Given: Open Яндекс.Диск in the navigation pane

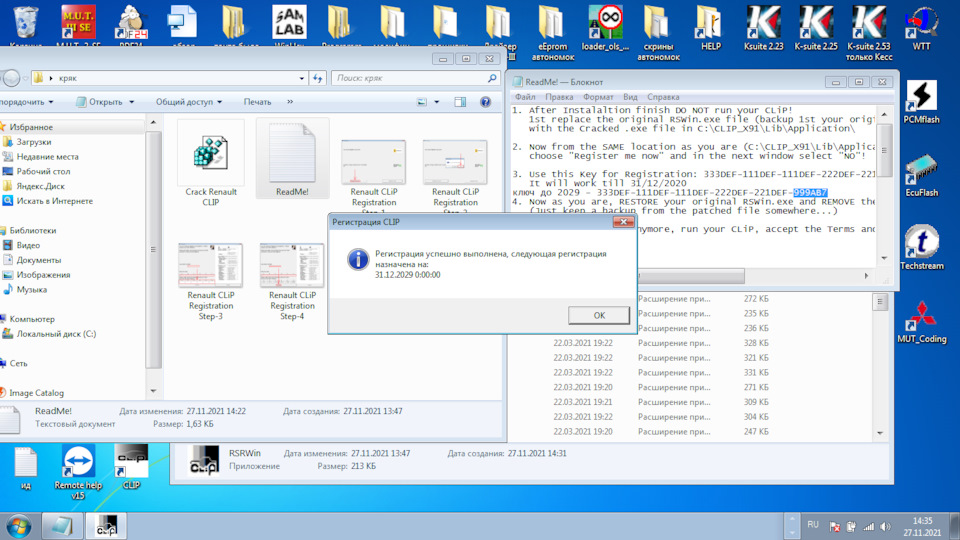Looking at the screenshot, I should pyautogui.click(x=40, y=186).
